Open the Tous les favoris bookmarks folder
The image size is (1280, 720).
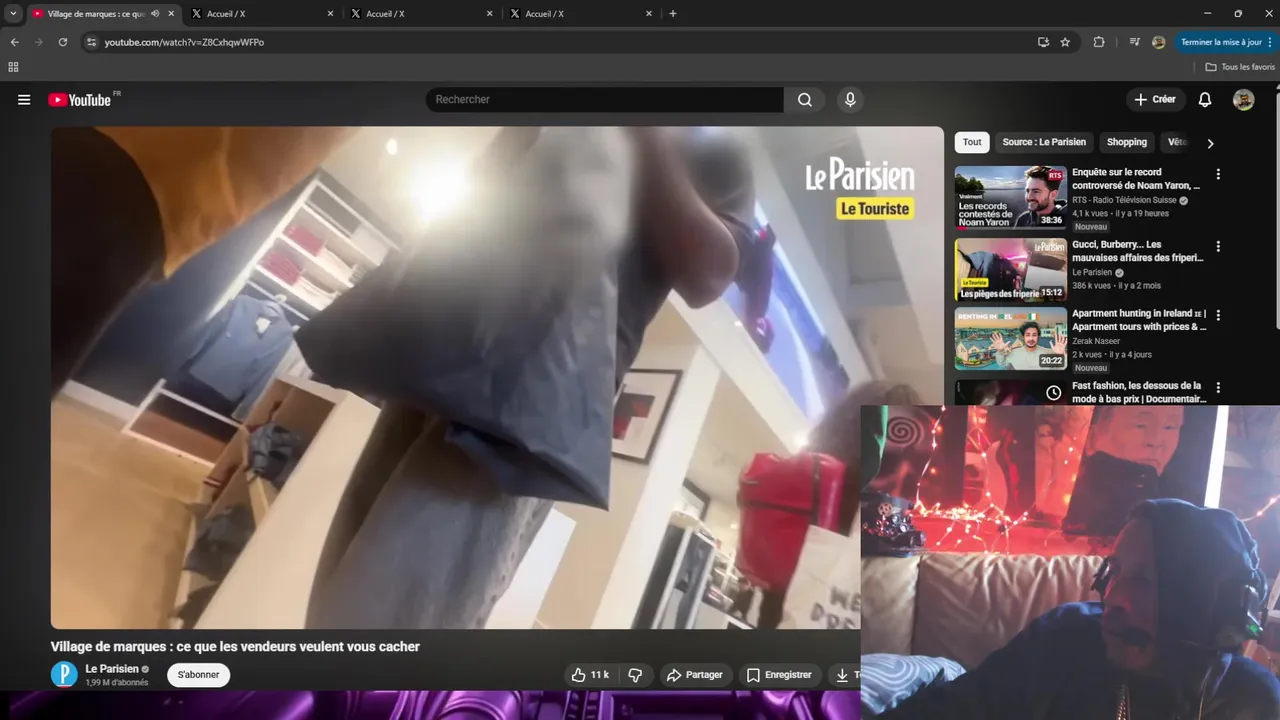pos(1240,67)
